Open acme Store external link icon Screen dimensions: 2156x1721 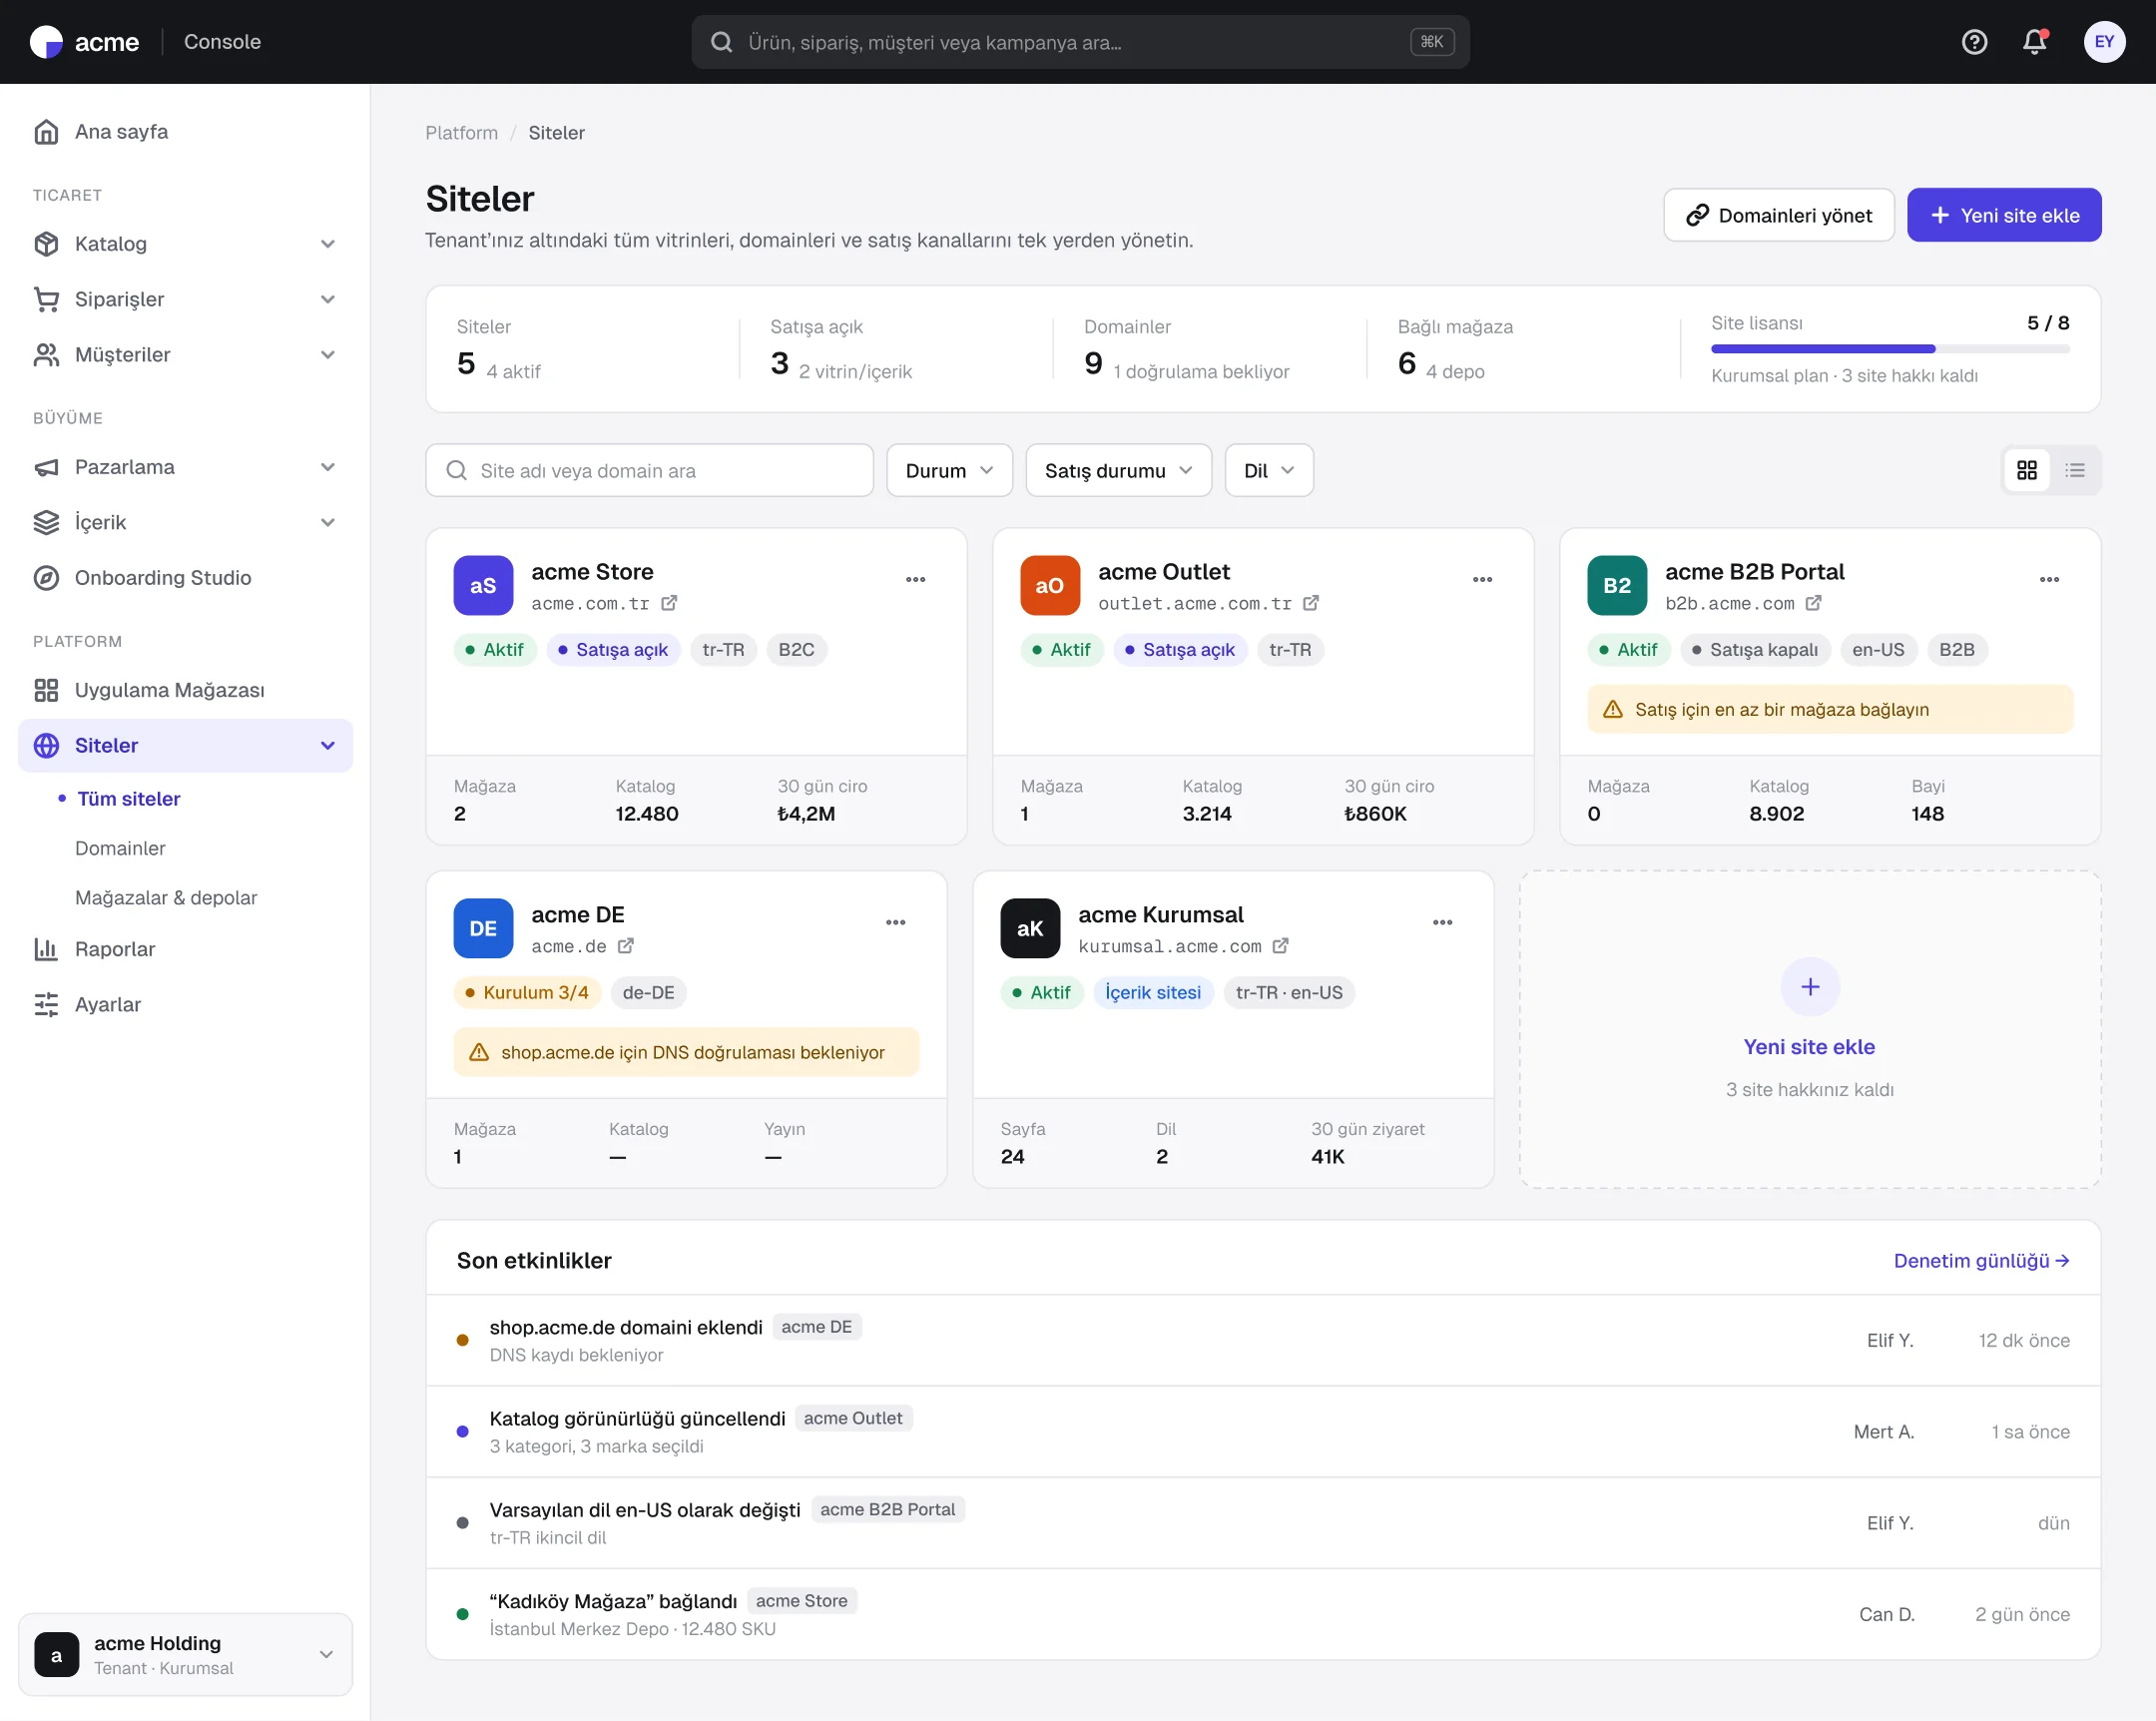click(669, 603)
